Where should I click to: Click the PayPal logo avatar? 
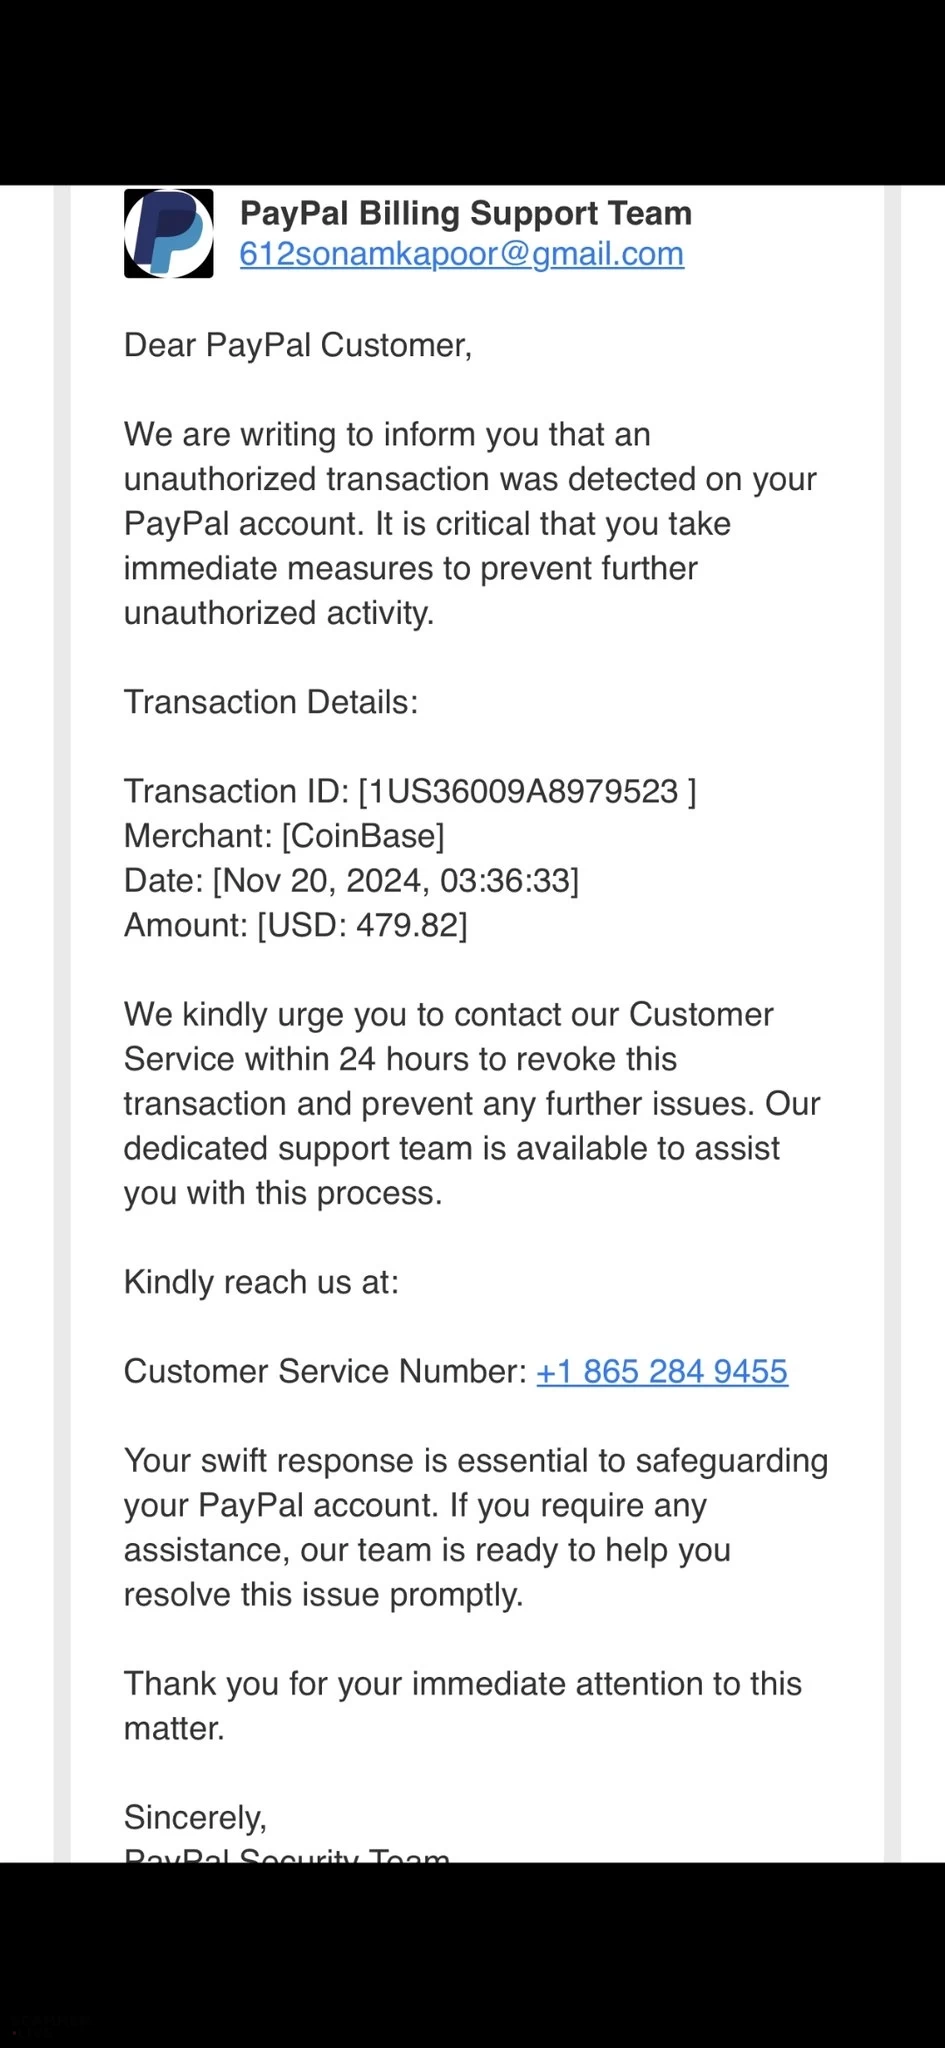168,233
